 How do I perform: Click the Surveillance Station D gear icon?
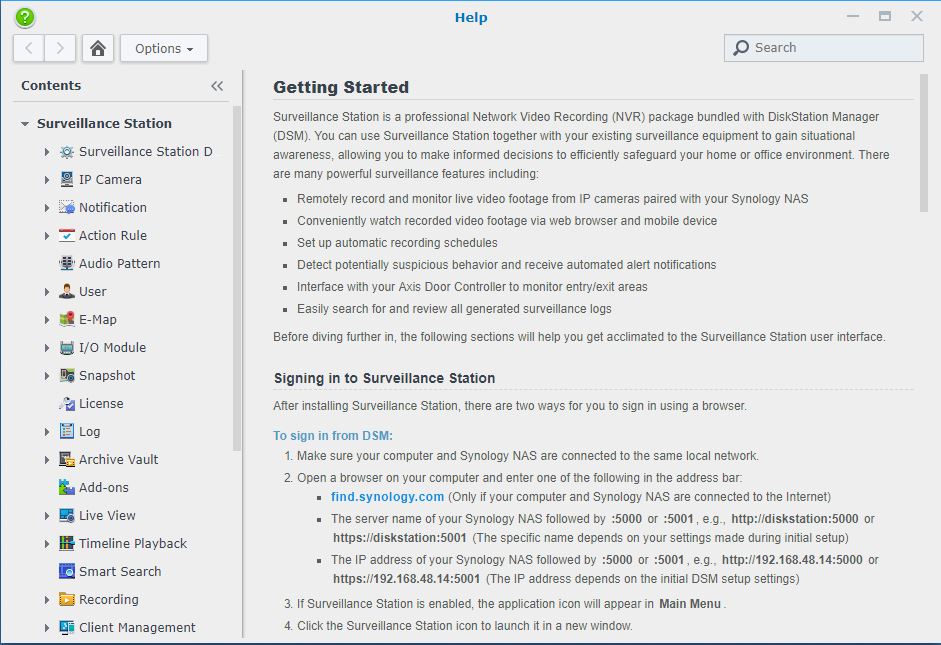[x=67, y=152]
